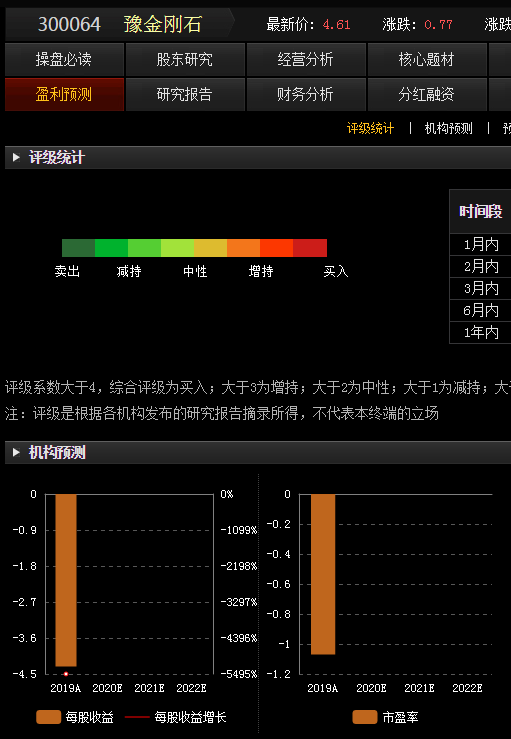The image size is (511, 739).
Task: Click the 2019A earnings growth data point
Action: click(x=66, y=674)
